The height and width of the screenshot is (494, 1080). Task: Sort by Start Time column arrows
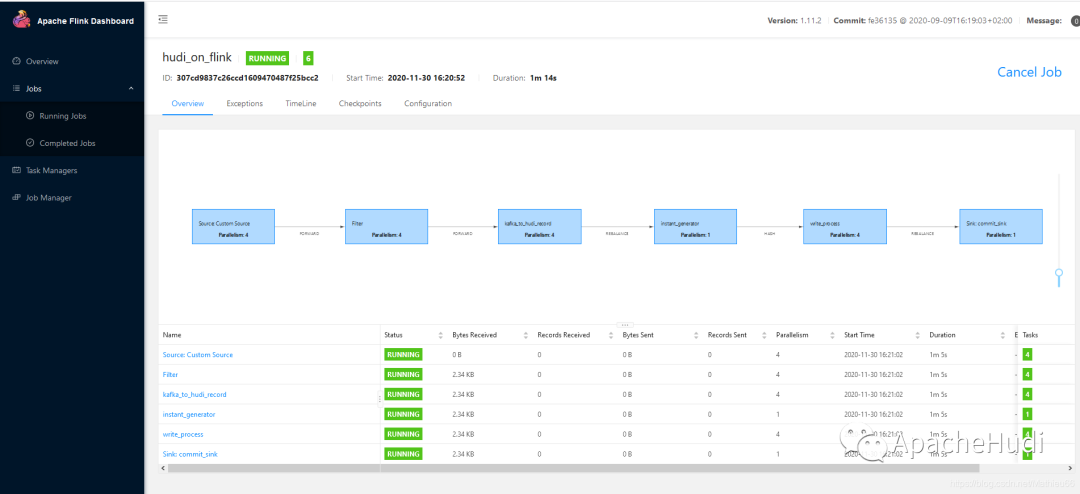917,336
